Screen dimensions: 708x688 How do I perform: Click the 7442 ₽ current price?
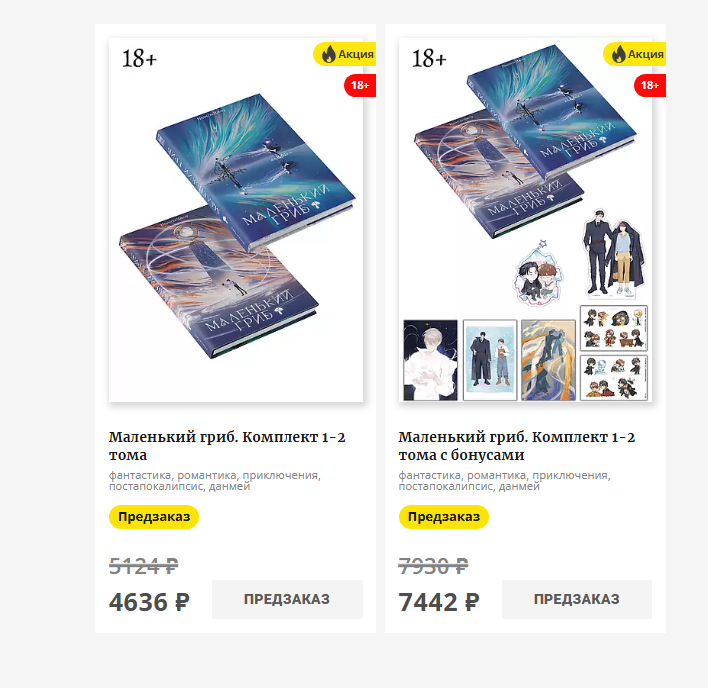[439, 602]
